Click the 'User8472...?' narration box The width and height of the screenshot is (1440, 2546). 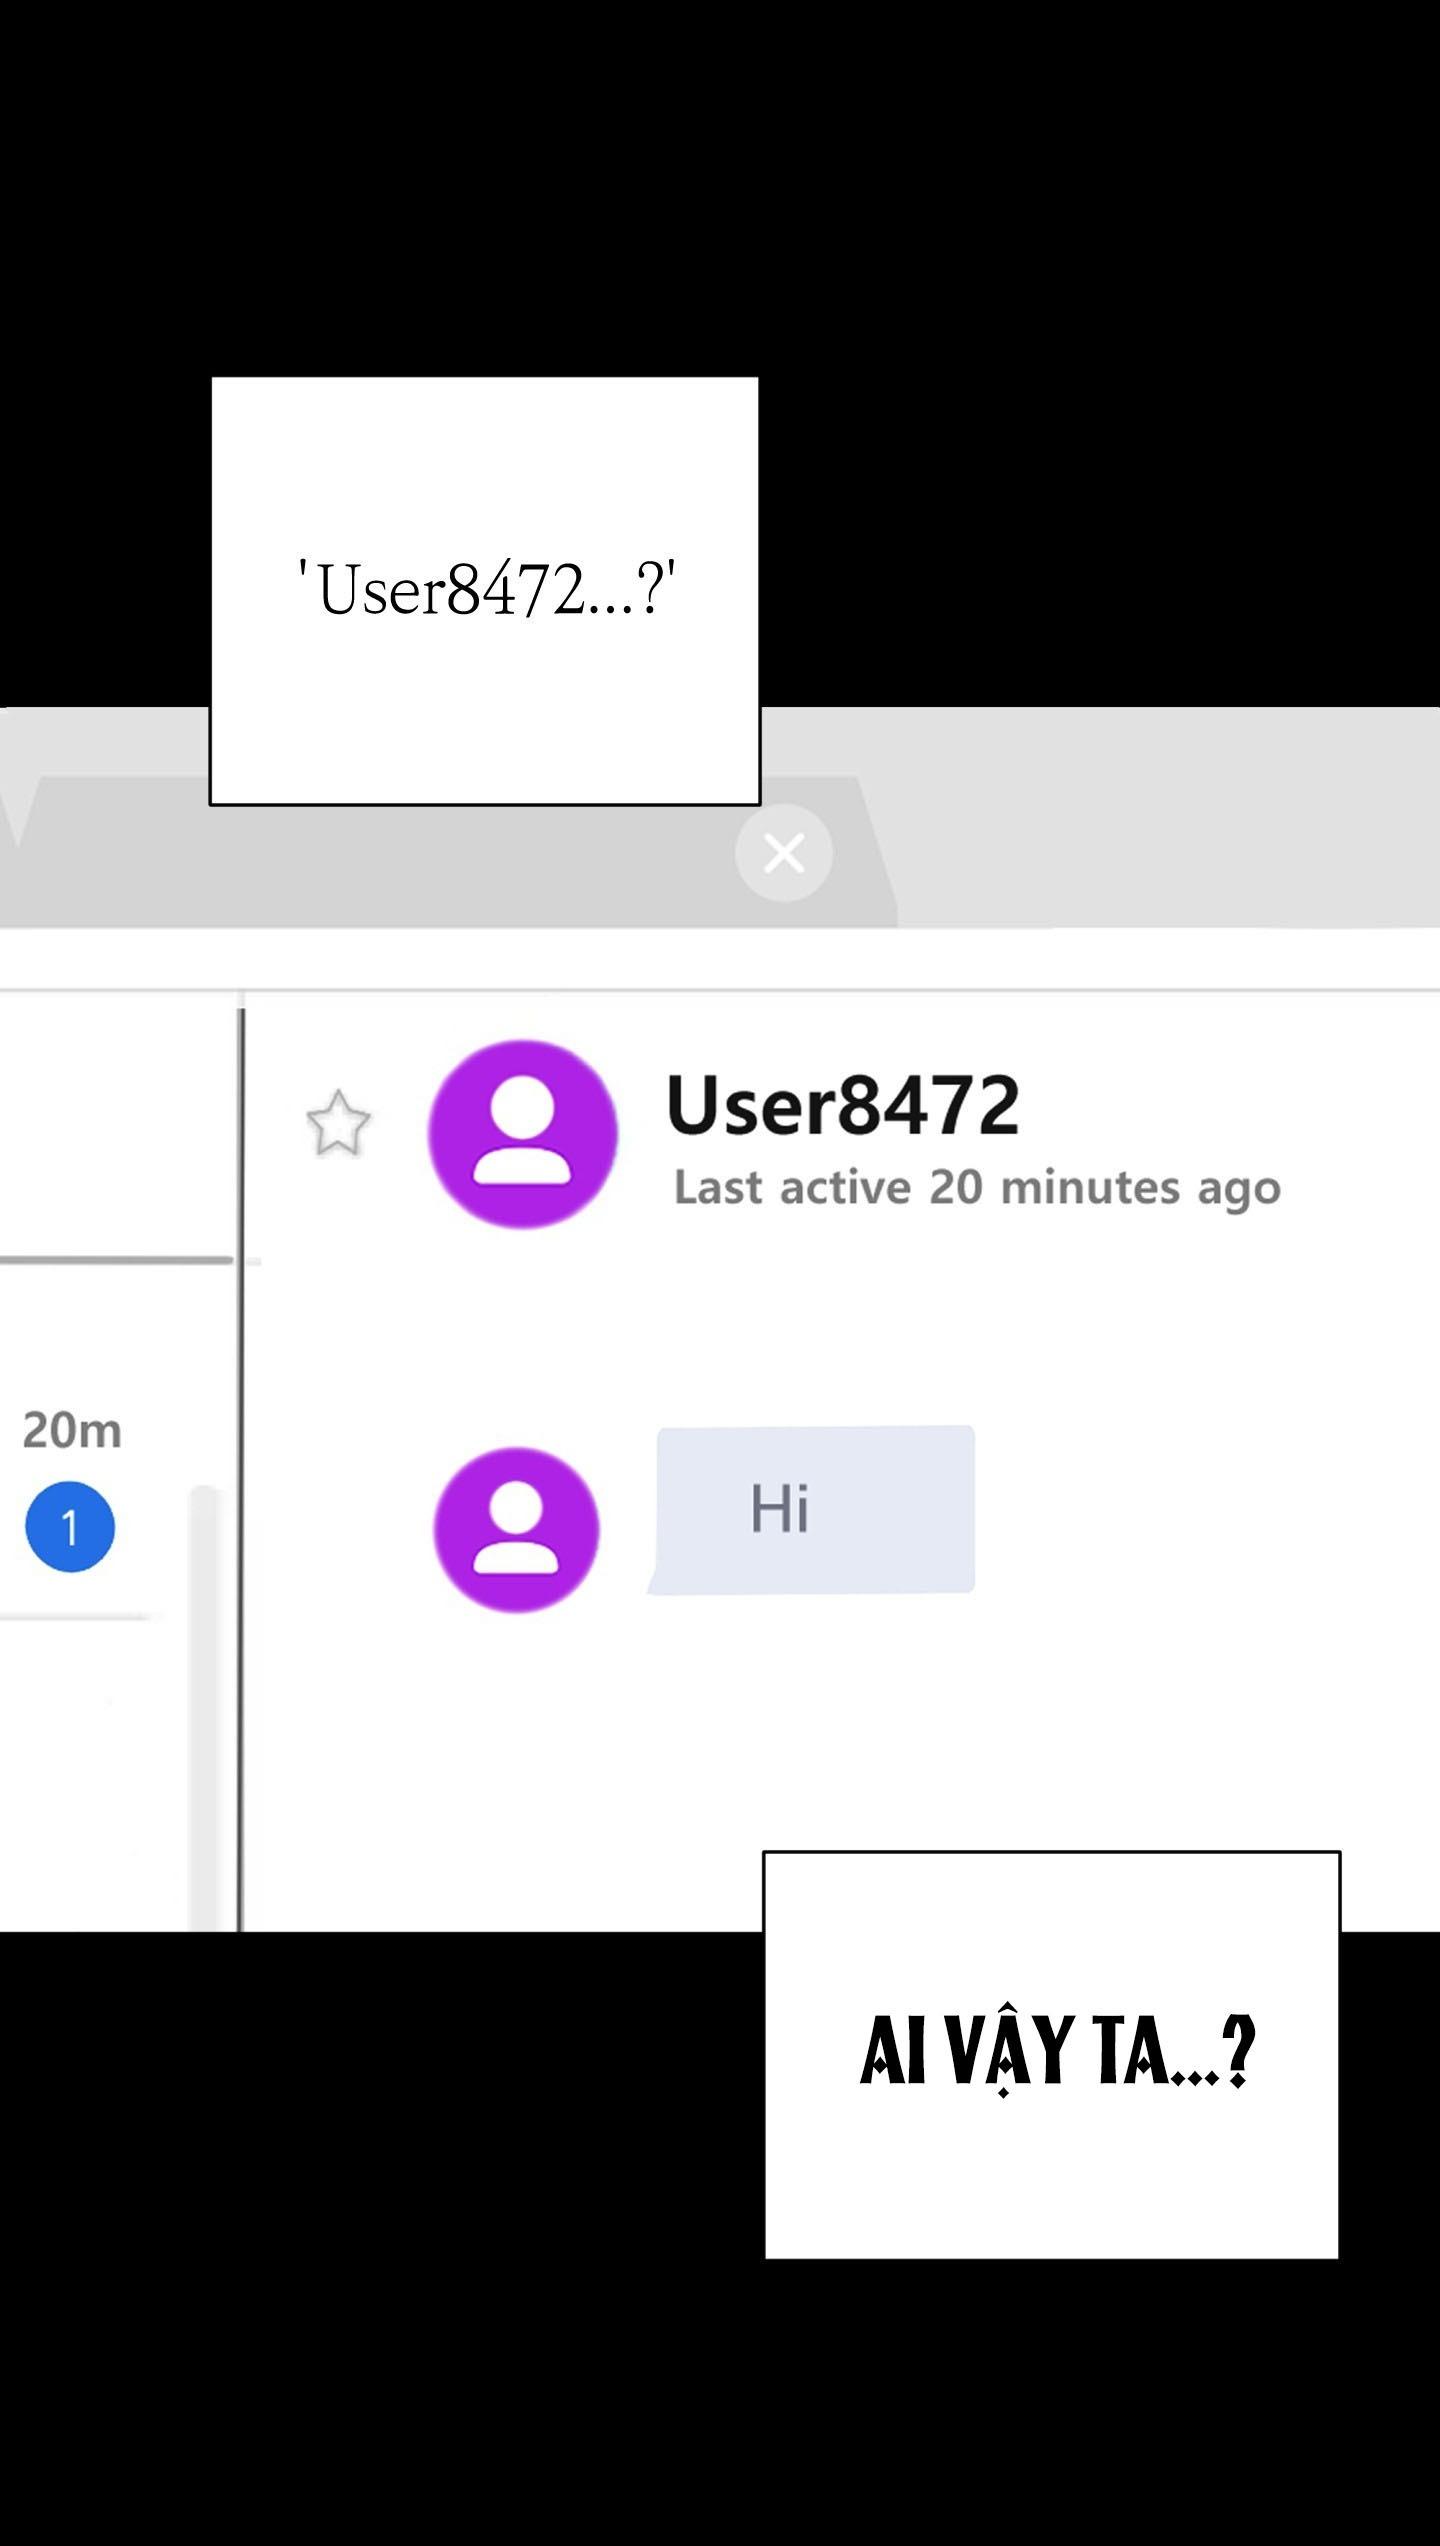coord(485,590)
